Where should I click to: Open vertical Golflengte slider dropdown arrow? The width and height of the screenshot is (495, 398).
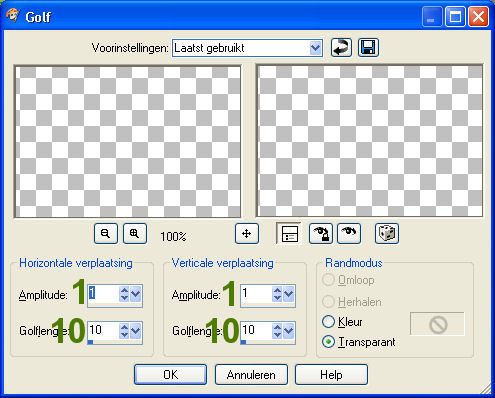point(289,331)
